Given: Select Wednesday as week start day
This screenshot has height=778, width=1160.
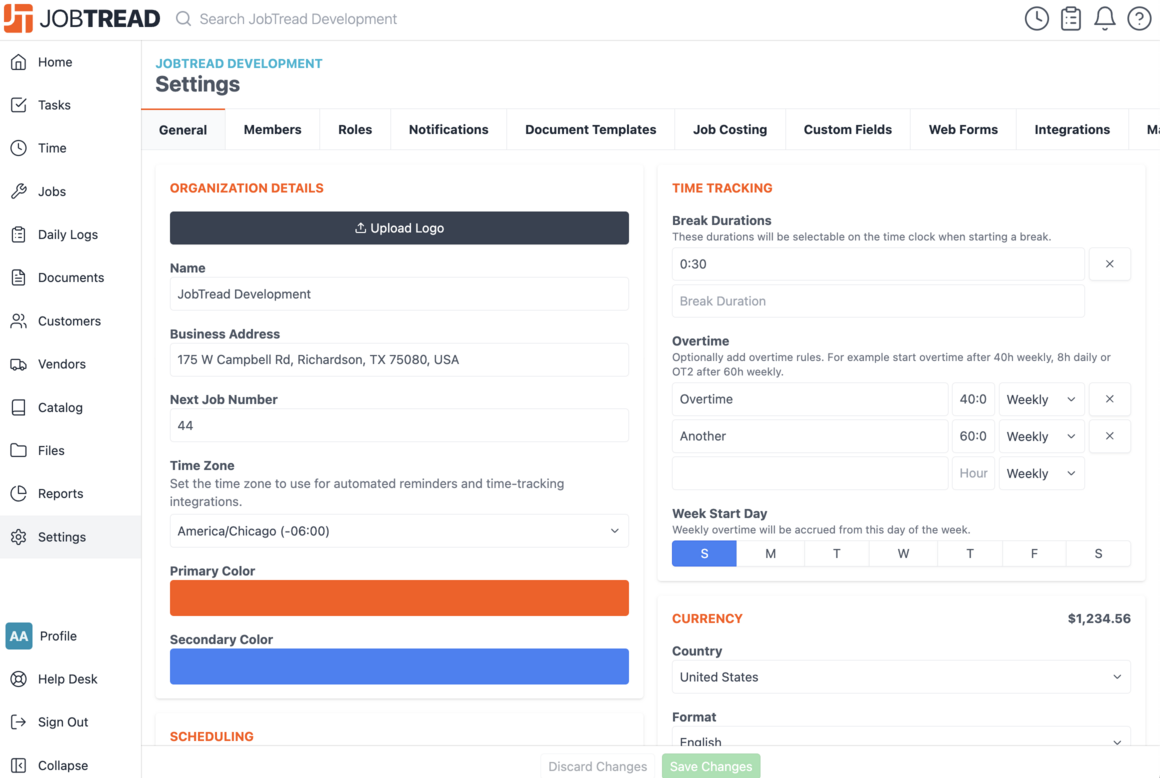Looking at the screenshot, I should coord(903,553).
